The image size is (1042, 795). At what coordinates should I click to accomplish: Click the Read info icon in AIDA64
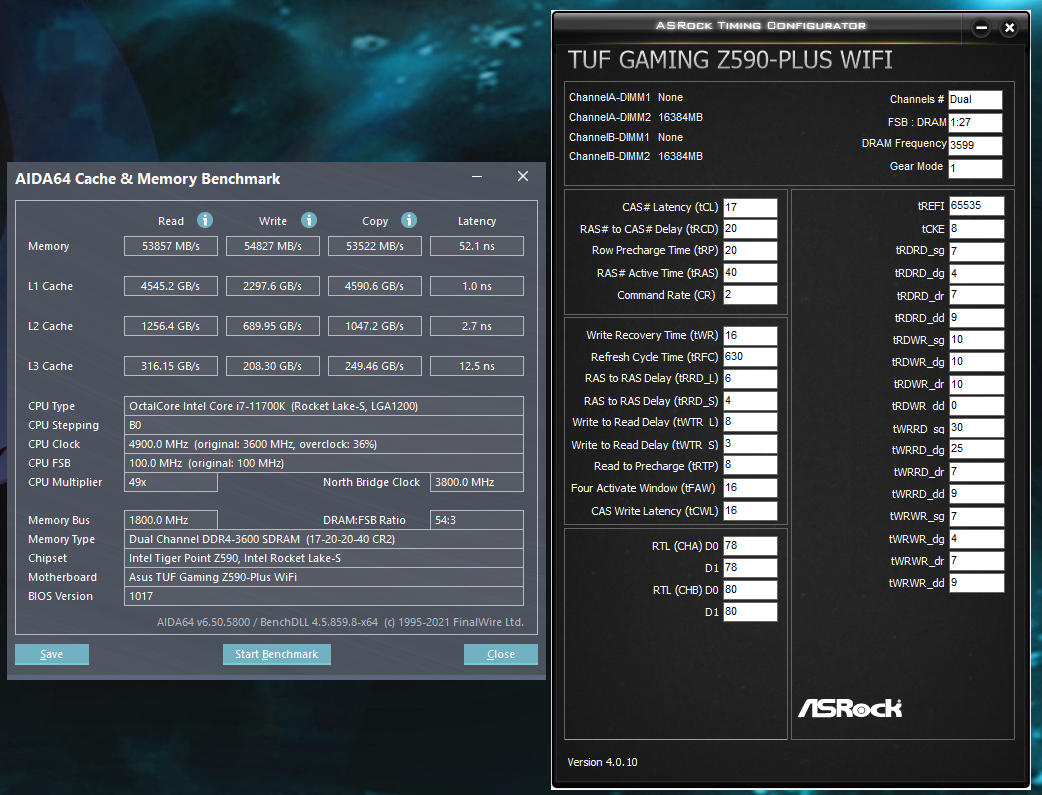(205, 220)
